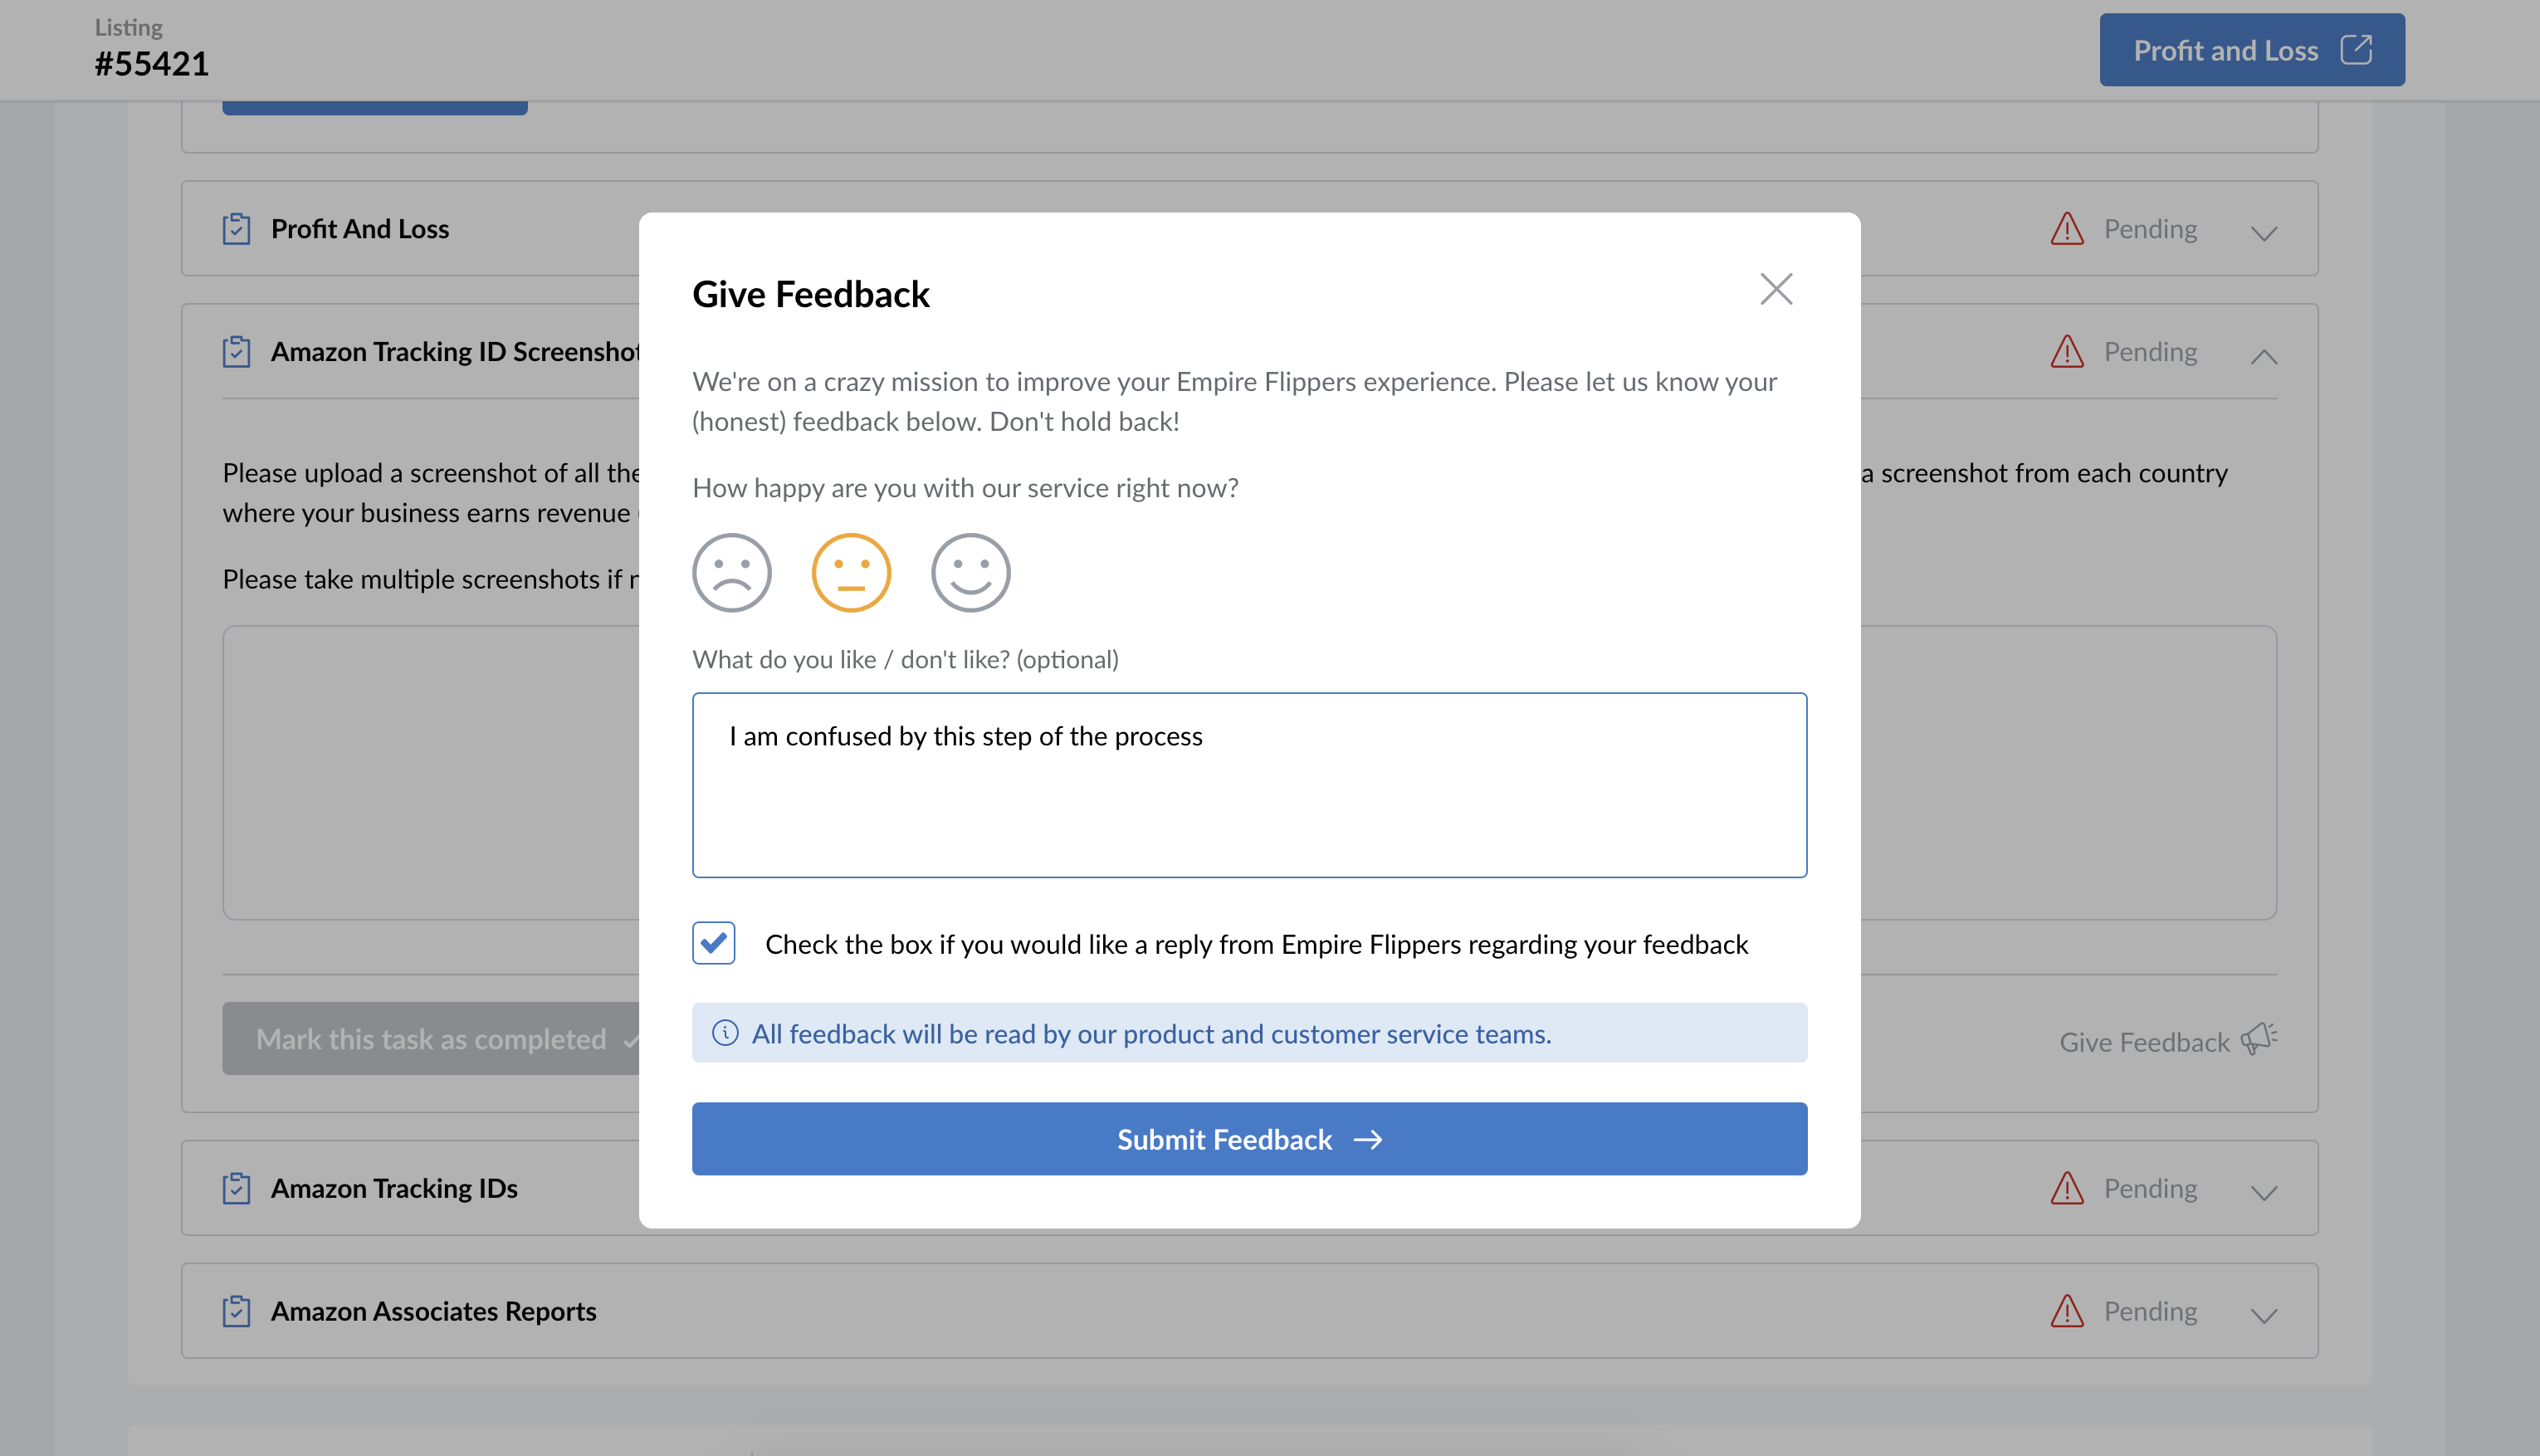Uncheck the reply from Empire Flippers checkbox
Screen dimensions: 2540x1456
[714, 943]
